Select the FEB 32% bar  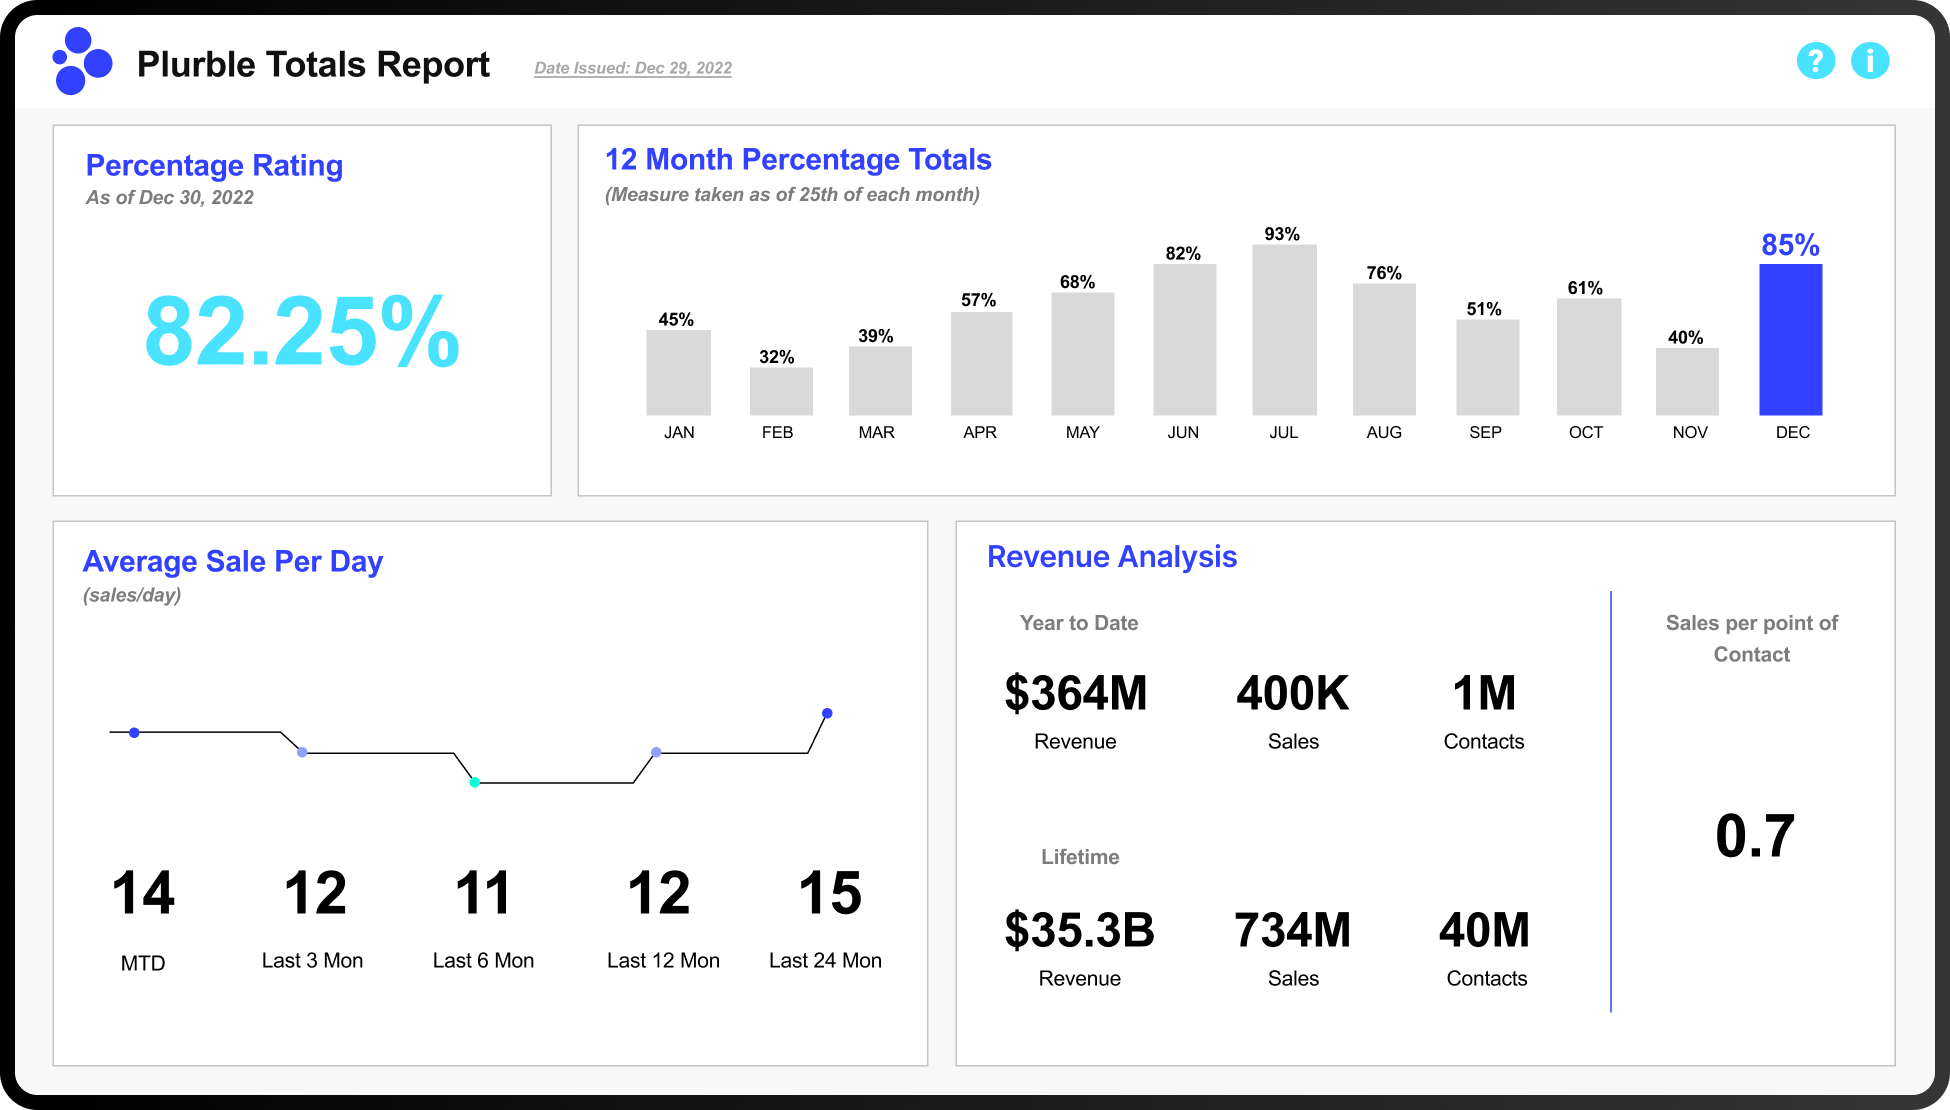point(780,391)
